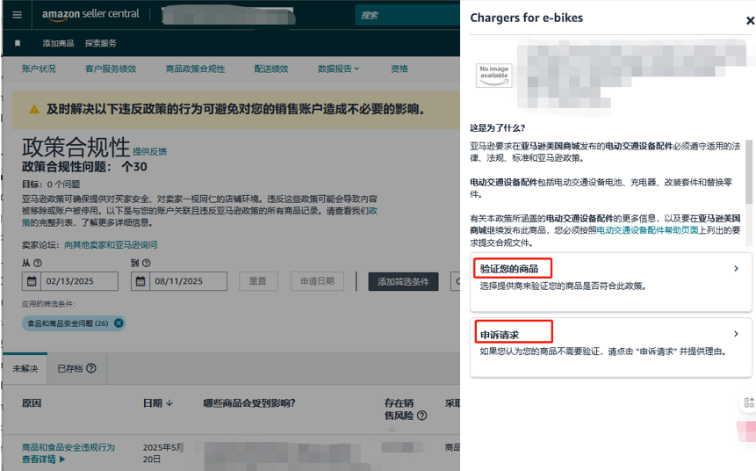Image resolution: width=756 pixels, height=471 pixels.
Task: Select the 申诉请求 option card
Action: coord(611,347)
